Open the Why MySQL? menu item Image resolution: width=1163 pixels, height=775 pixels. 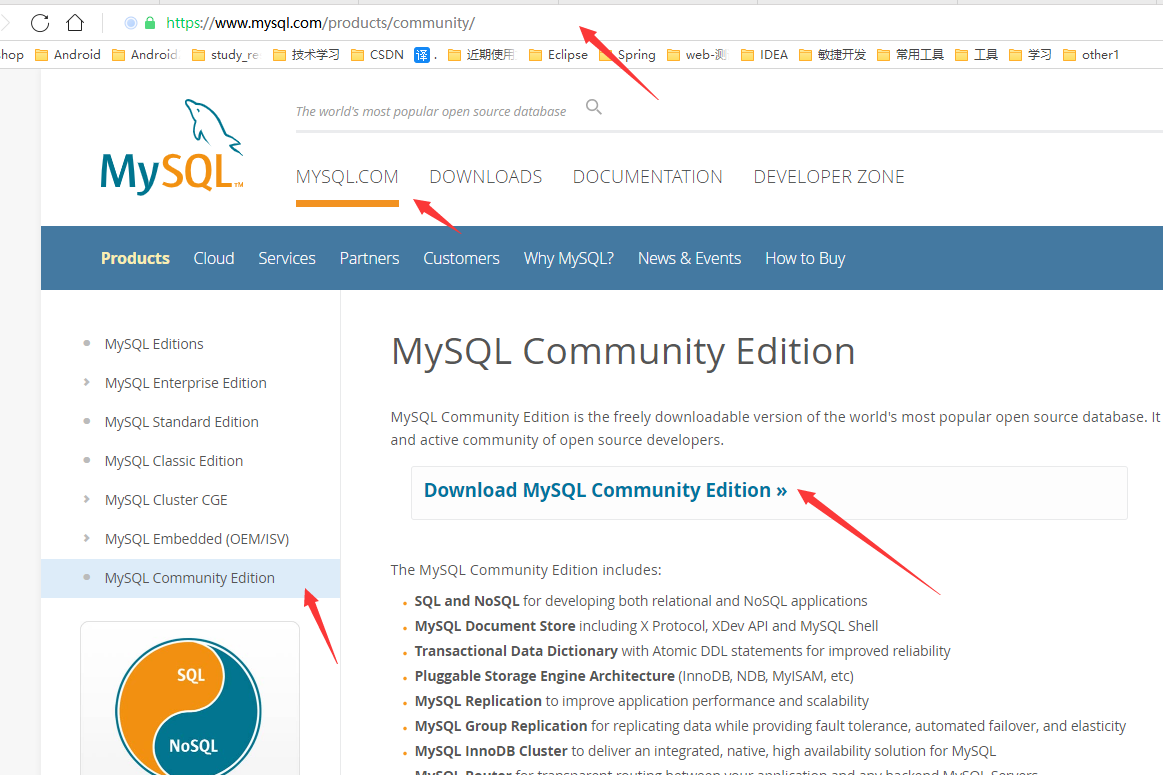(x=569, y=258)
